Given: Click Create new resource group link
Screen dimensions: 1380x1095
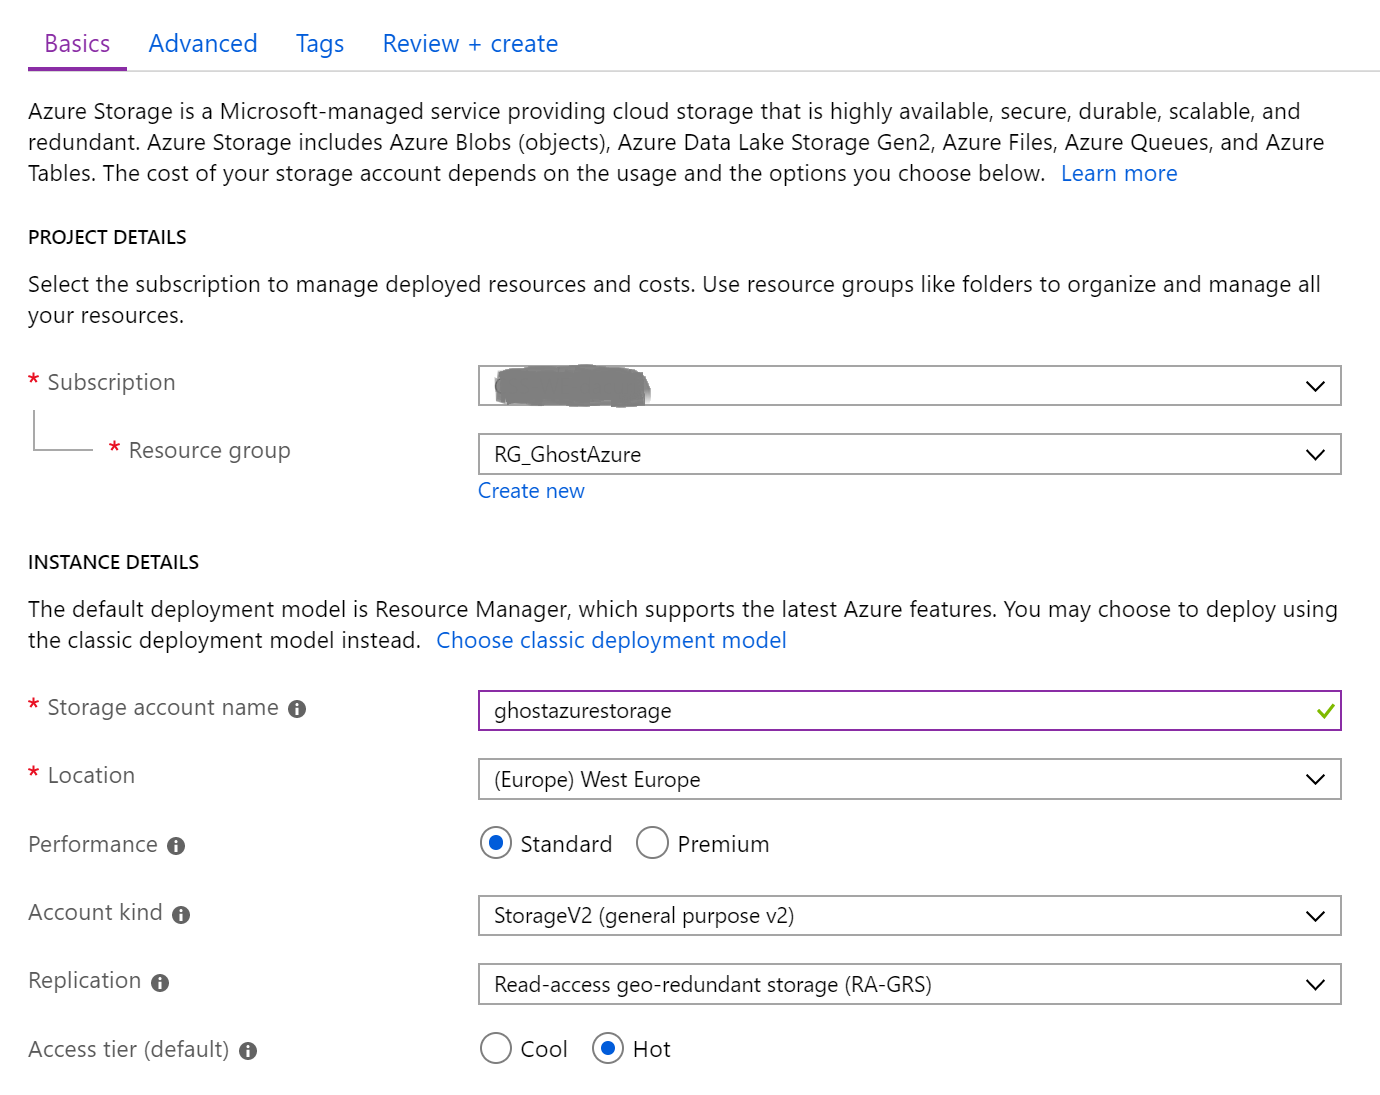Looking at the screenshot, I should click(x=531, y=491).
